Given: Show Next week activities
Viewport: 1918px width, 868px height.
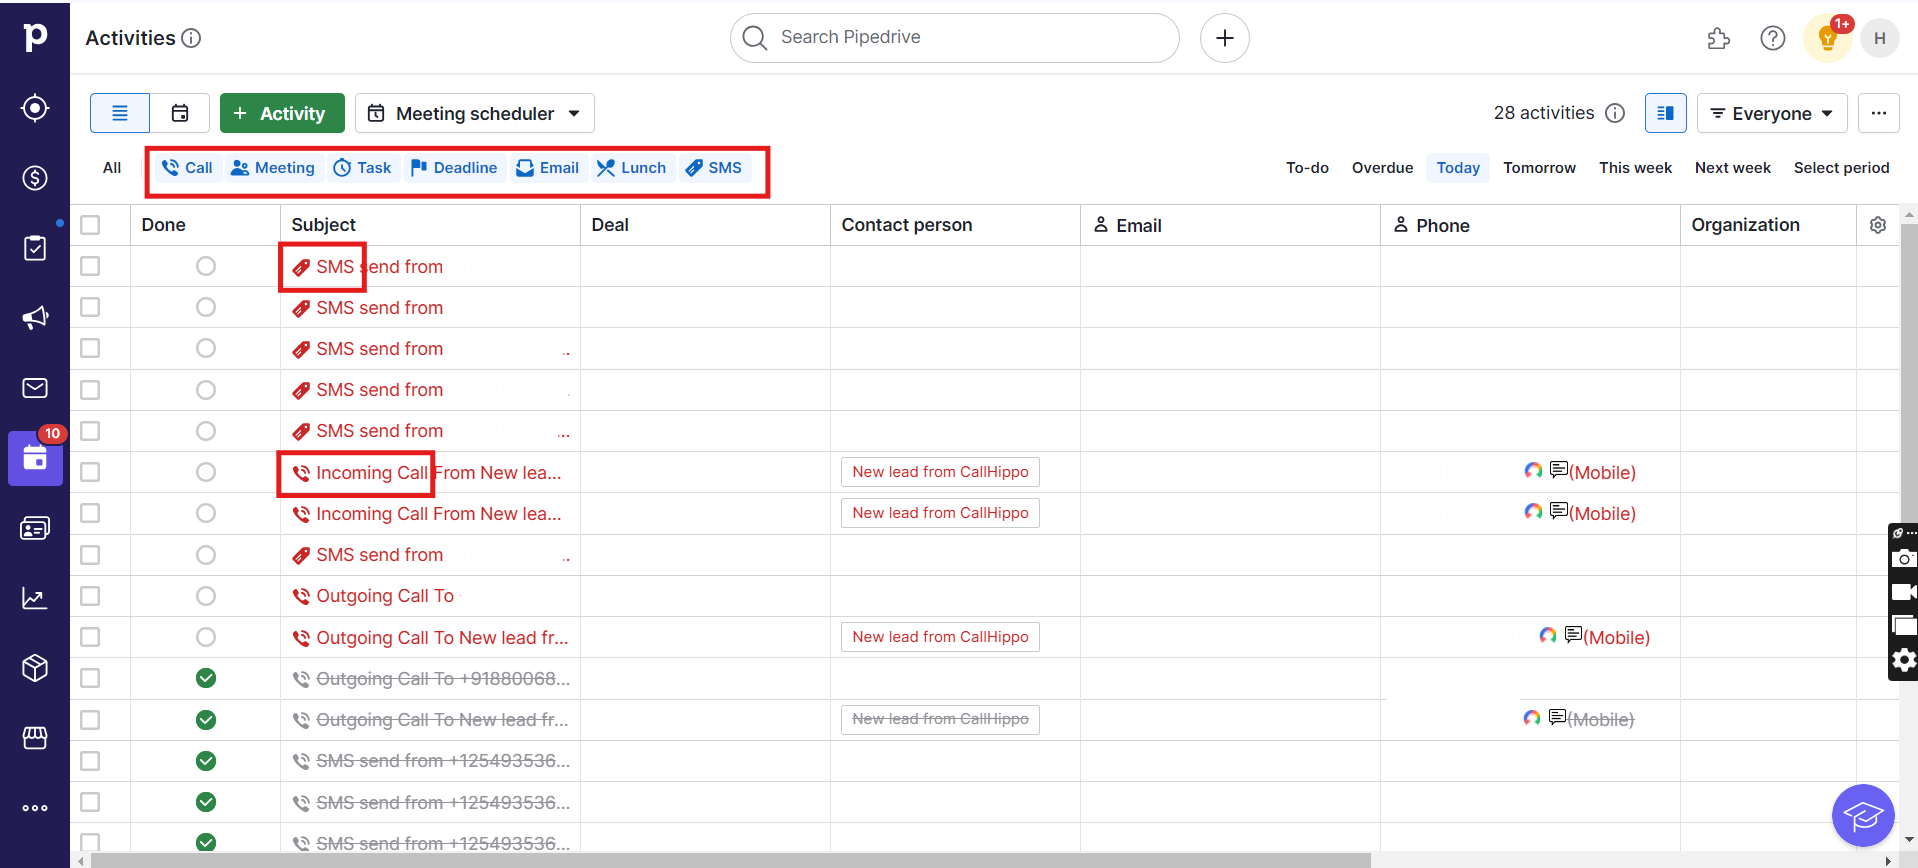Looking at the screenshot, I should click(x=1732, y=168).
